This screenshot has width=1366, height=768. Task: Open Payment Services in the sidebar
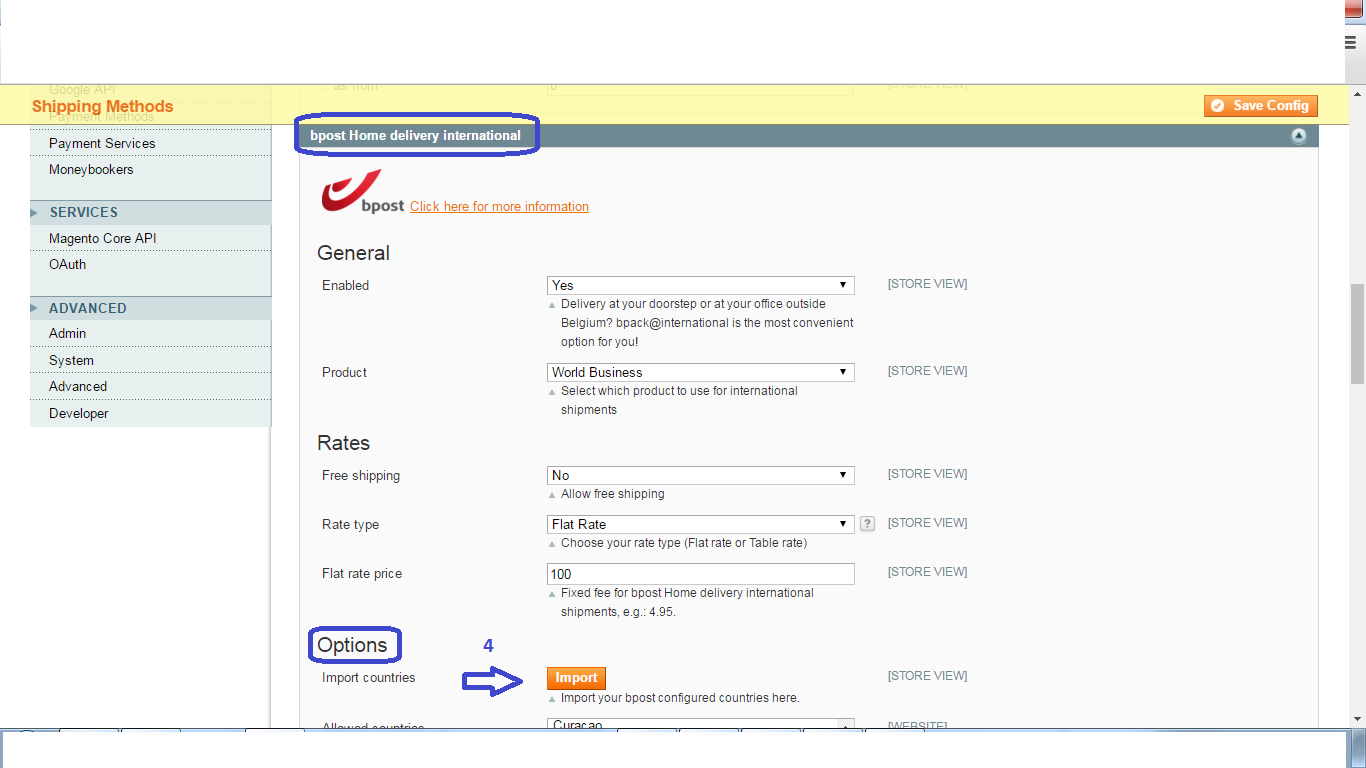[102, 143]
